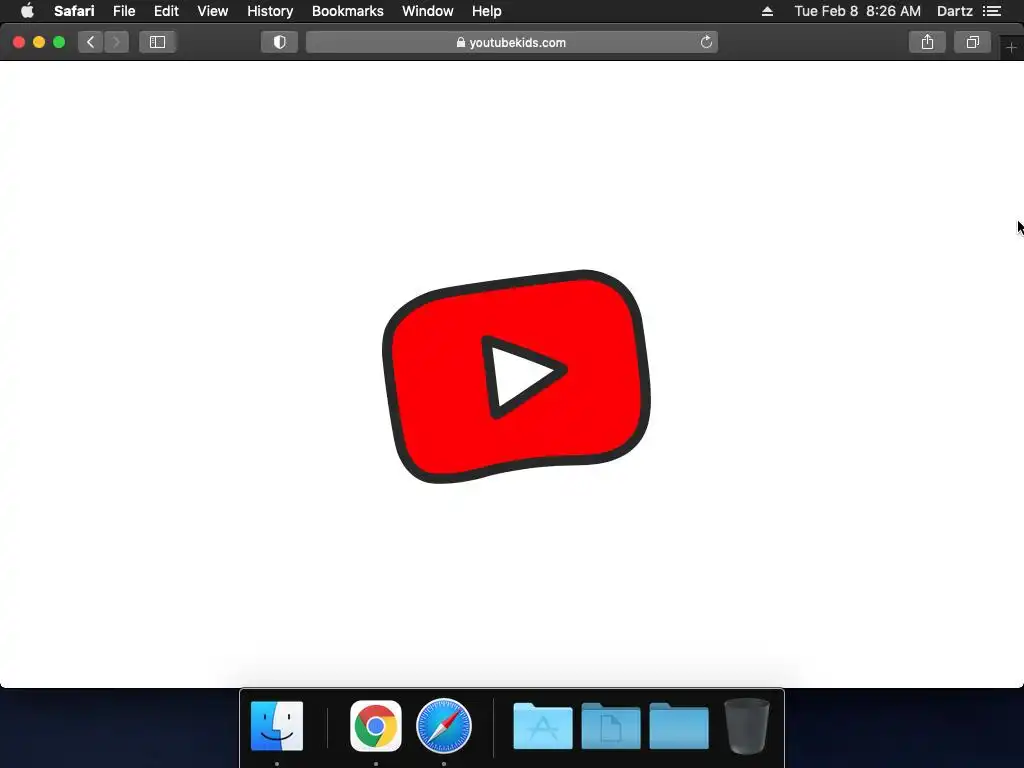Viewport: 1024px width, 768px height.
Task: Open the Window menu
Action: 427,11
